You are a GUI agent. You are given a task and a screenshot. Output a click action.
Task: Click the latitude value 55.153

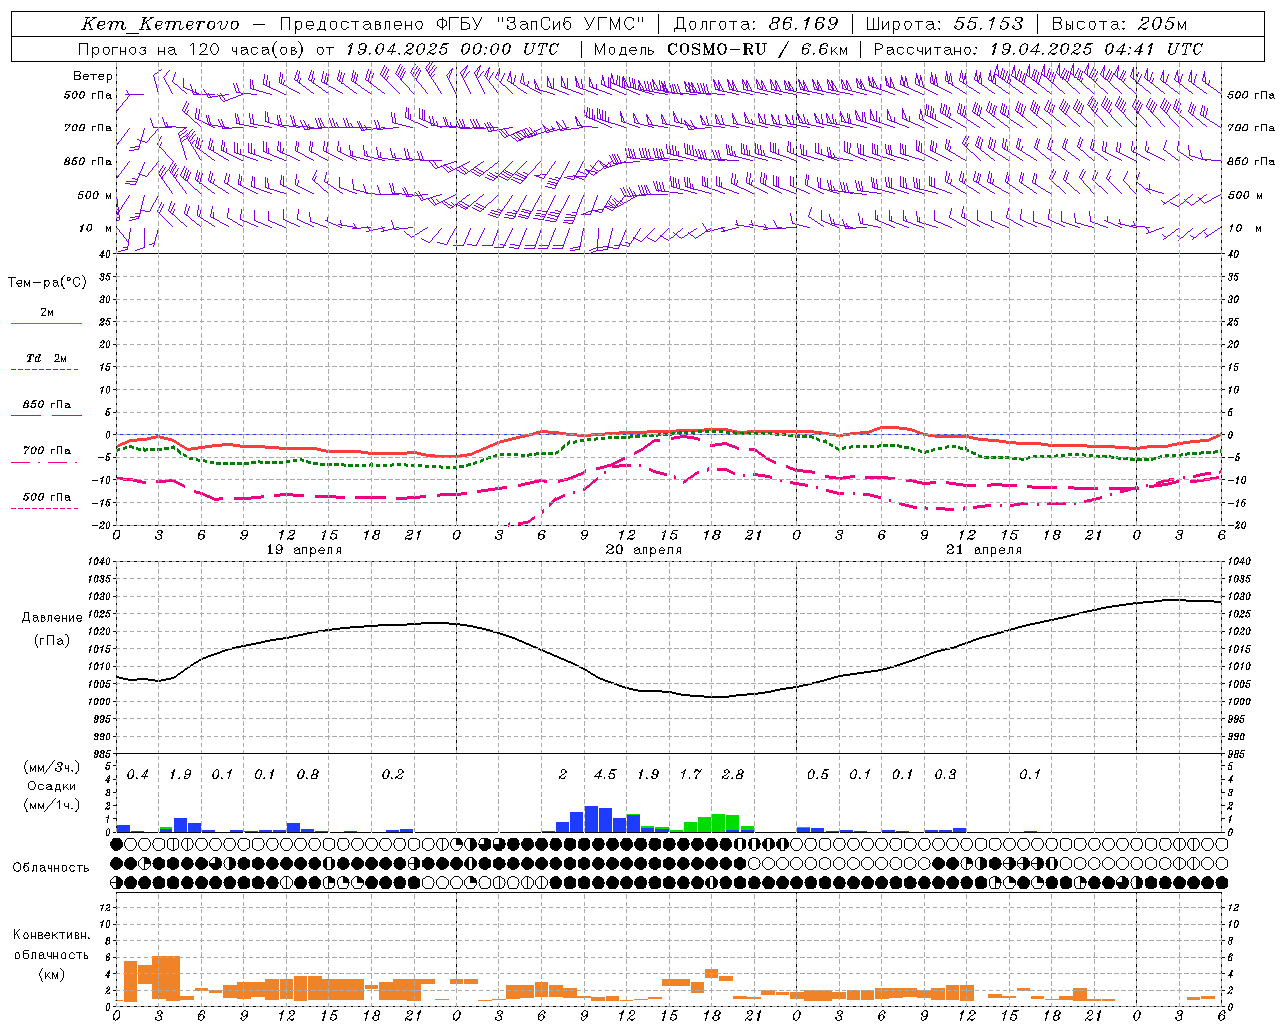point(989,24)
